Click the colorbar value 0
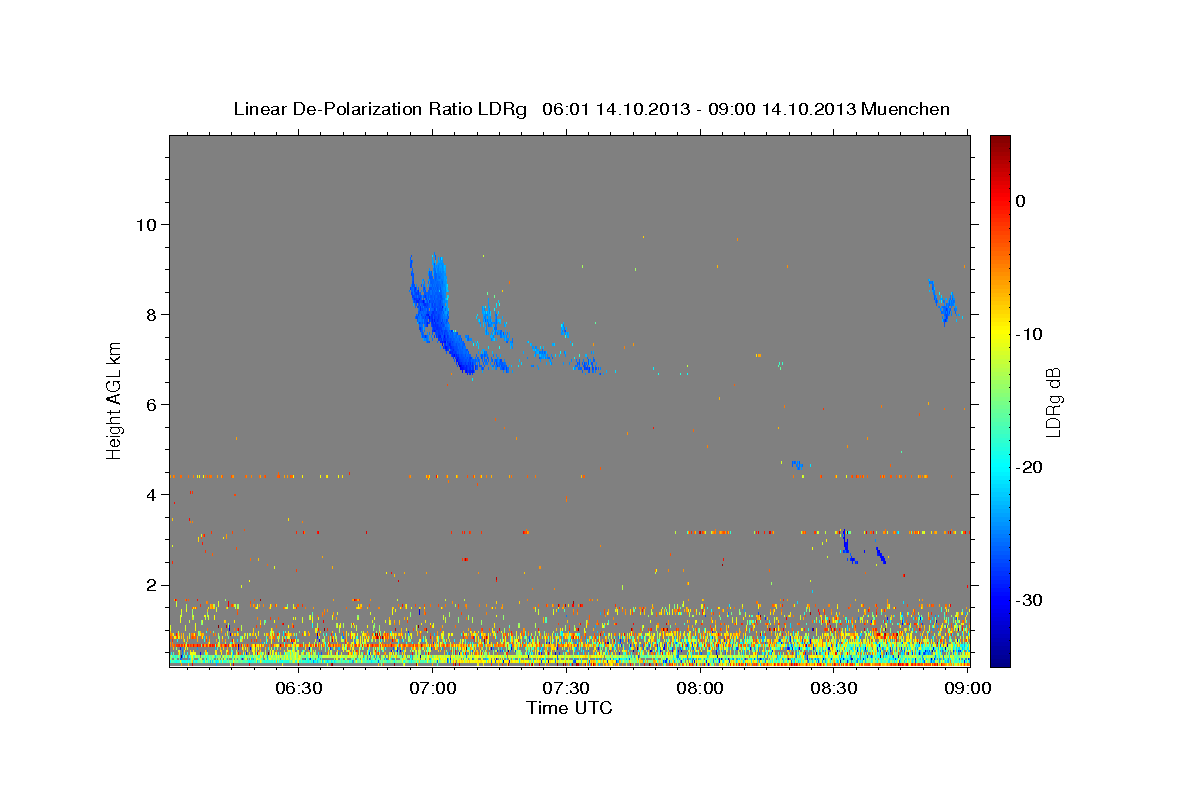 (1021, 201)
